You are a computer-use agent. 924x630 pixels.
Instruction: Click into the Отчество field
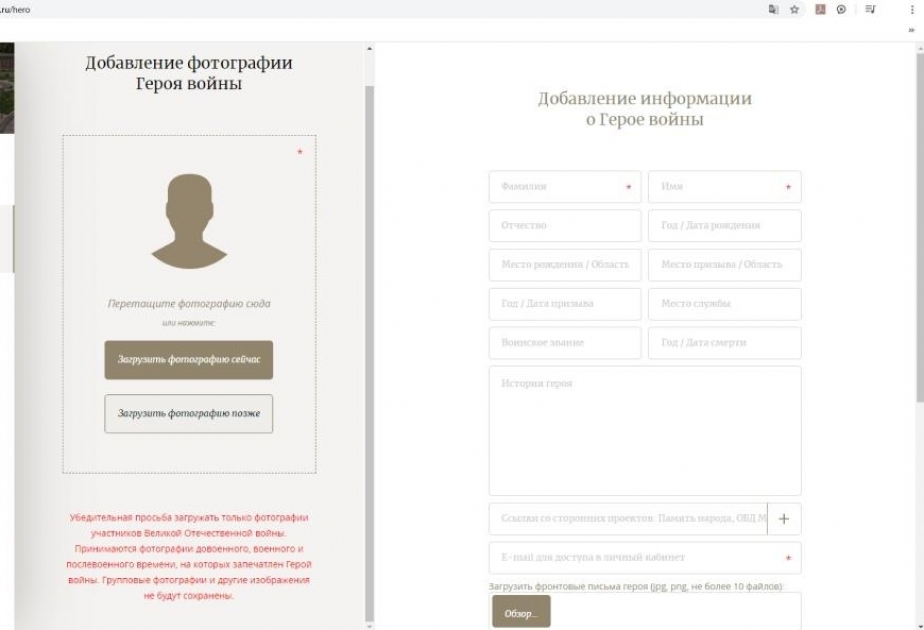tap(565, 226)
